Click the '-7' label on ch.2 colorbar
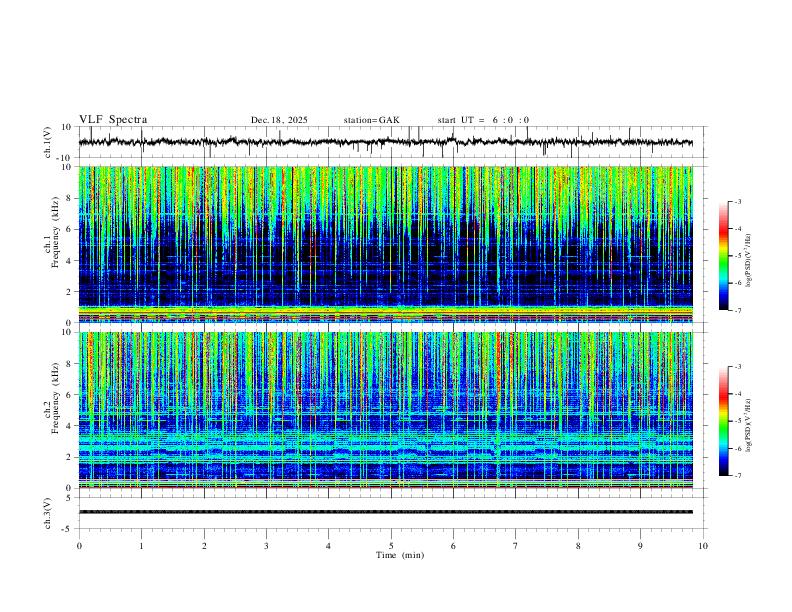Image resolution: width=792 pixels, height=612 pixels. 737,476
